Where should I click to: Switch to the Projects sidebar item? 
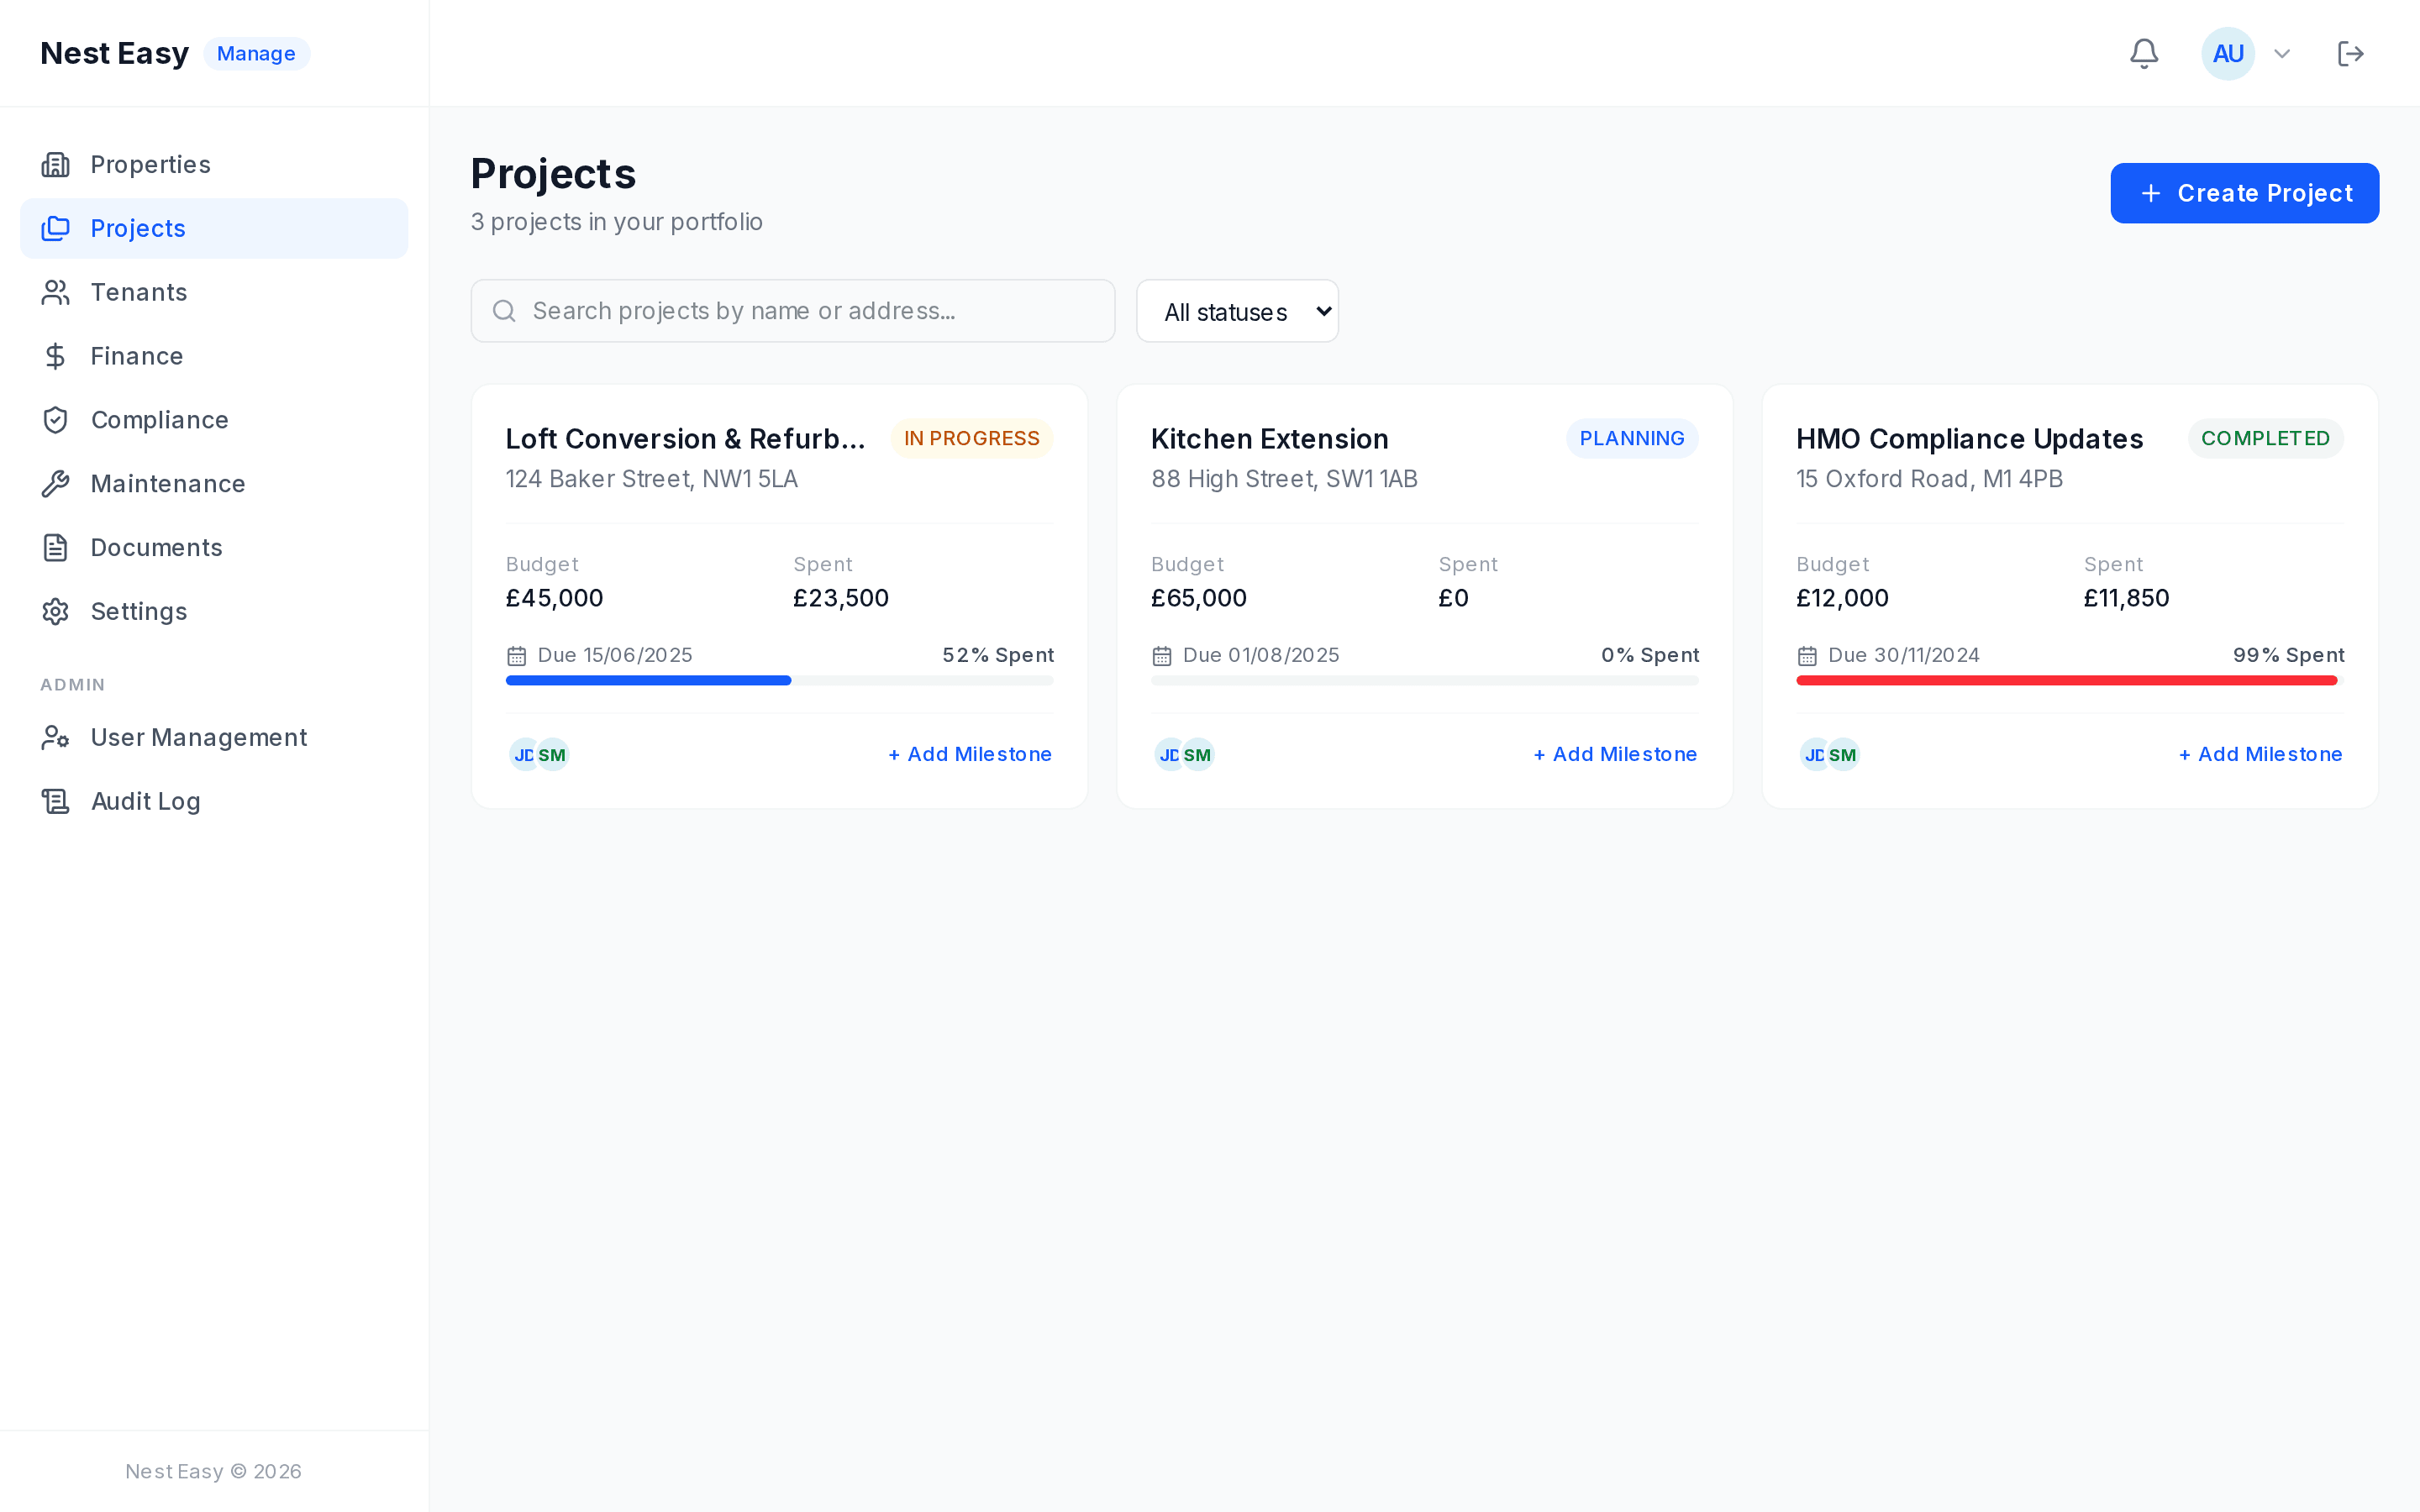tap(137, 228)
